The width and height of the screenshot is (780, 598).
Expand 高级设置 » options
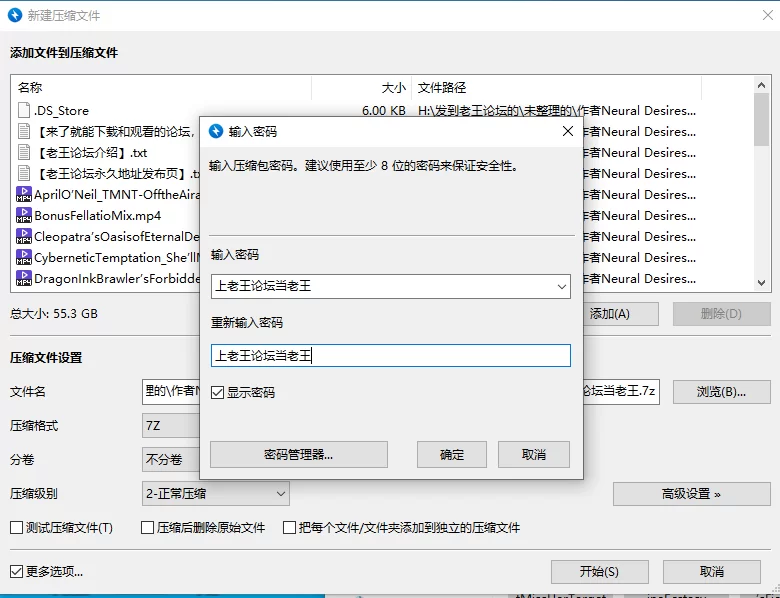[691, 494]
